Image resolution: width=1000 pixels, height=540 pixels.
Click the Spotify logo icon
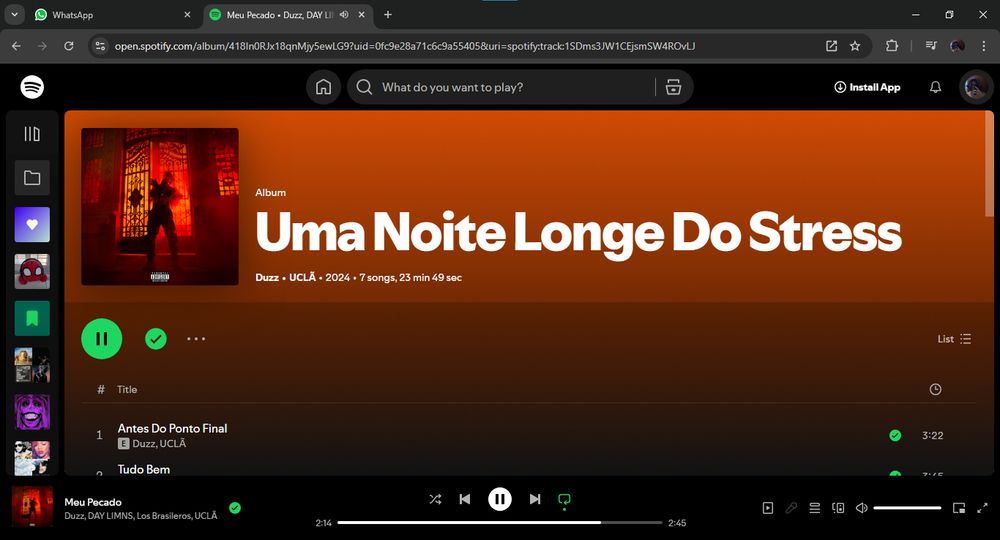click(x=32, y=87)
